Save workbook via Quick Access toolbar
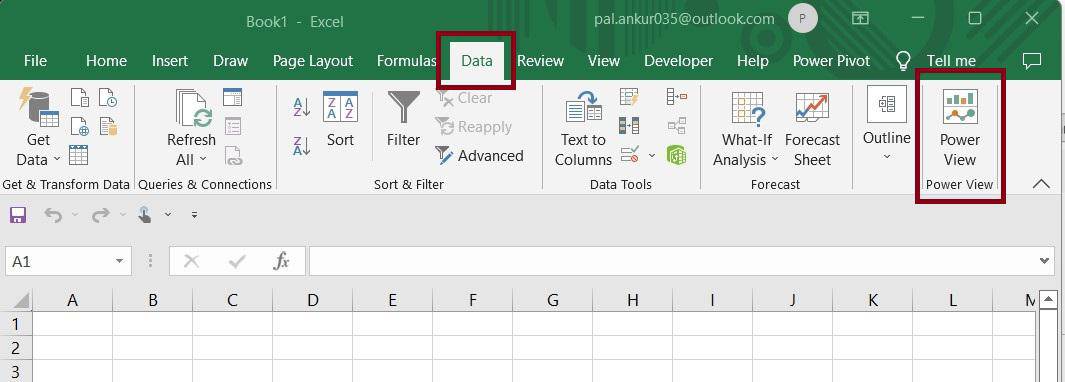Image resolution: width=1065 pixels, height=382 pixels. pos(18,215)
